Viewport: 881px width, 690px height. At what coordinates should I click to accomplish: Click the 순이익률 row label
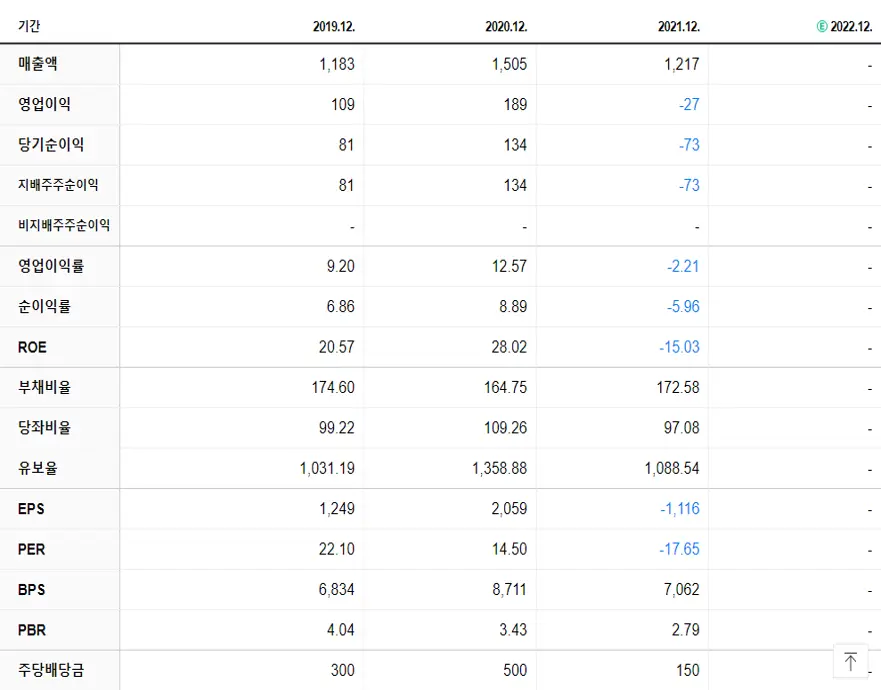click(x=44, y=306)
